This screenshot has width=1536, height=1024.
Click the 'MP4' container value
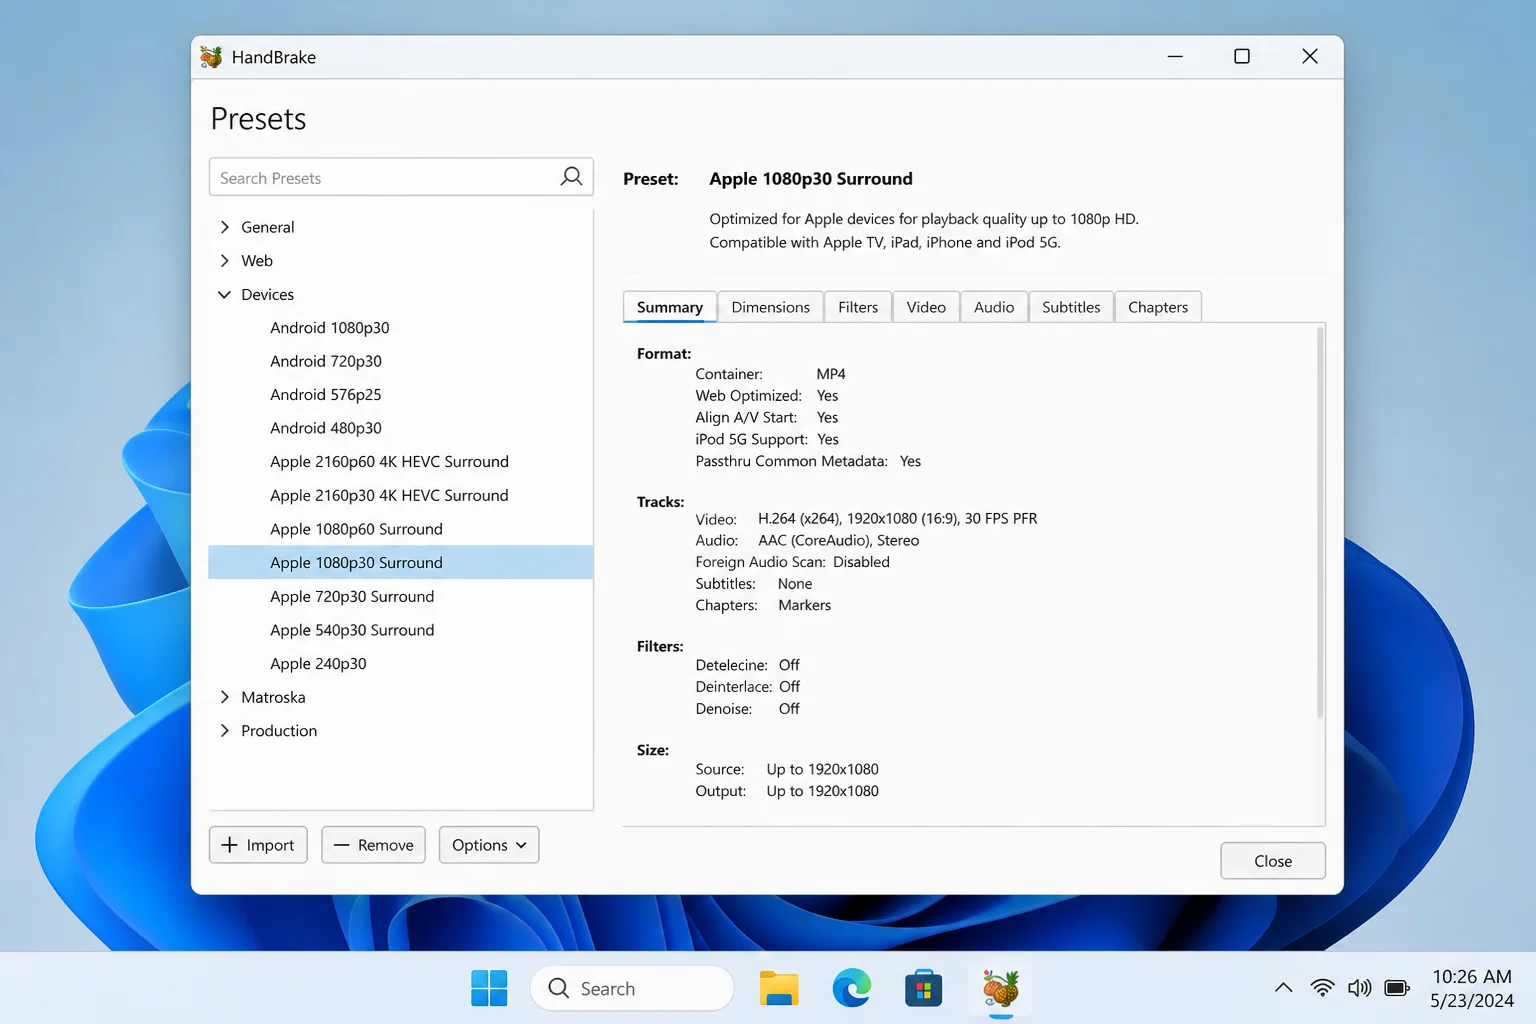pyautogui.click(x=831, y=374)
